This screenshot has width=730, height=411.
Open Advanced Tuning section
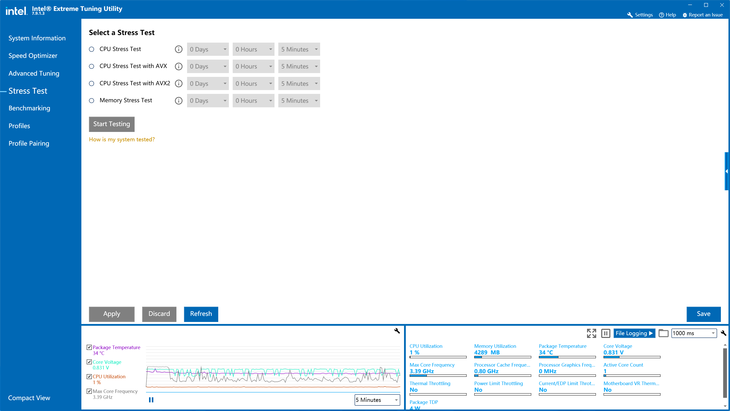(x=34, y=74)
